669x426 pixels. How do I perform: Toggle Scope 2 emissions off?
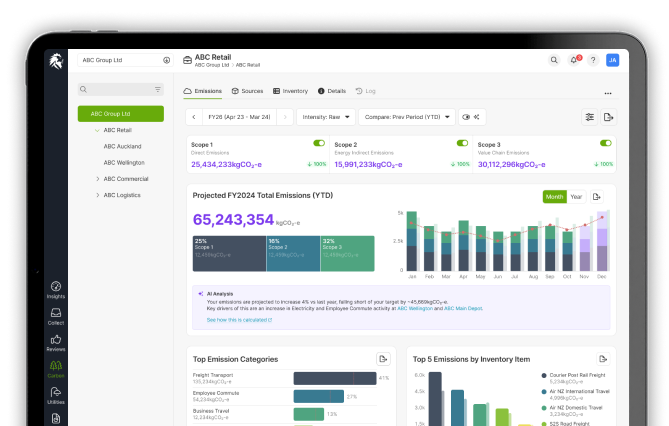click(x=462, y=143)
